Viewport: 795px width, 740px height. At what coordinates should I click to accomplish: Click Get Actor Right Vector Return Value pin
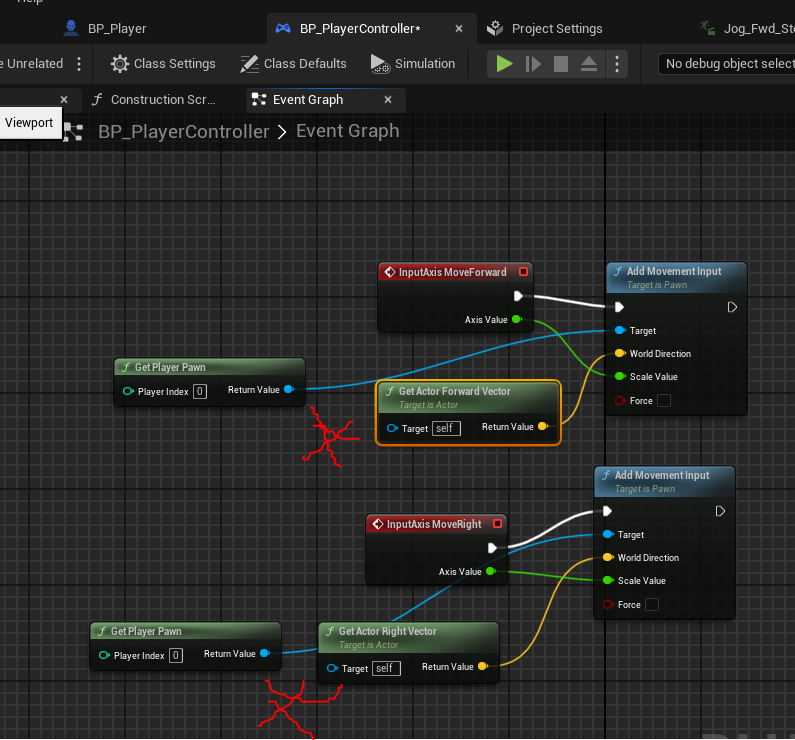pyautogui.click(x=483, y=666)
